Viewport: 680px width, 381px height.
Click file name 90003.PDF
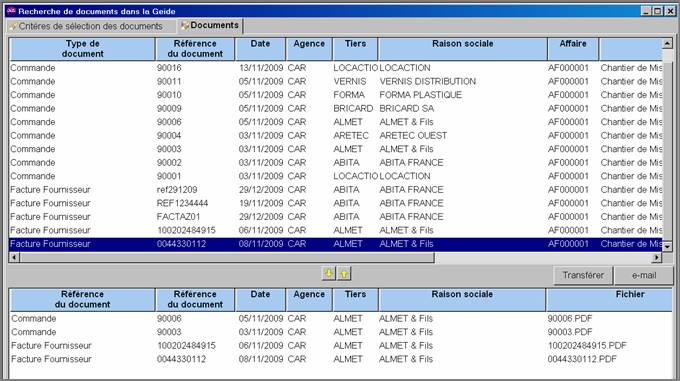click(x=569, y=332)
